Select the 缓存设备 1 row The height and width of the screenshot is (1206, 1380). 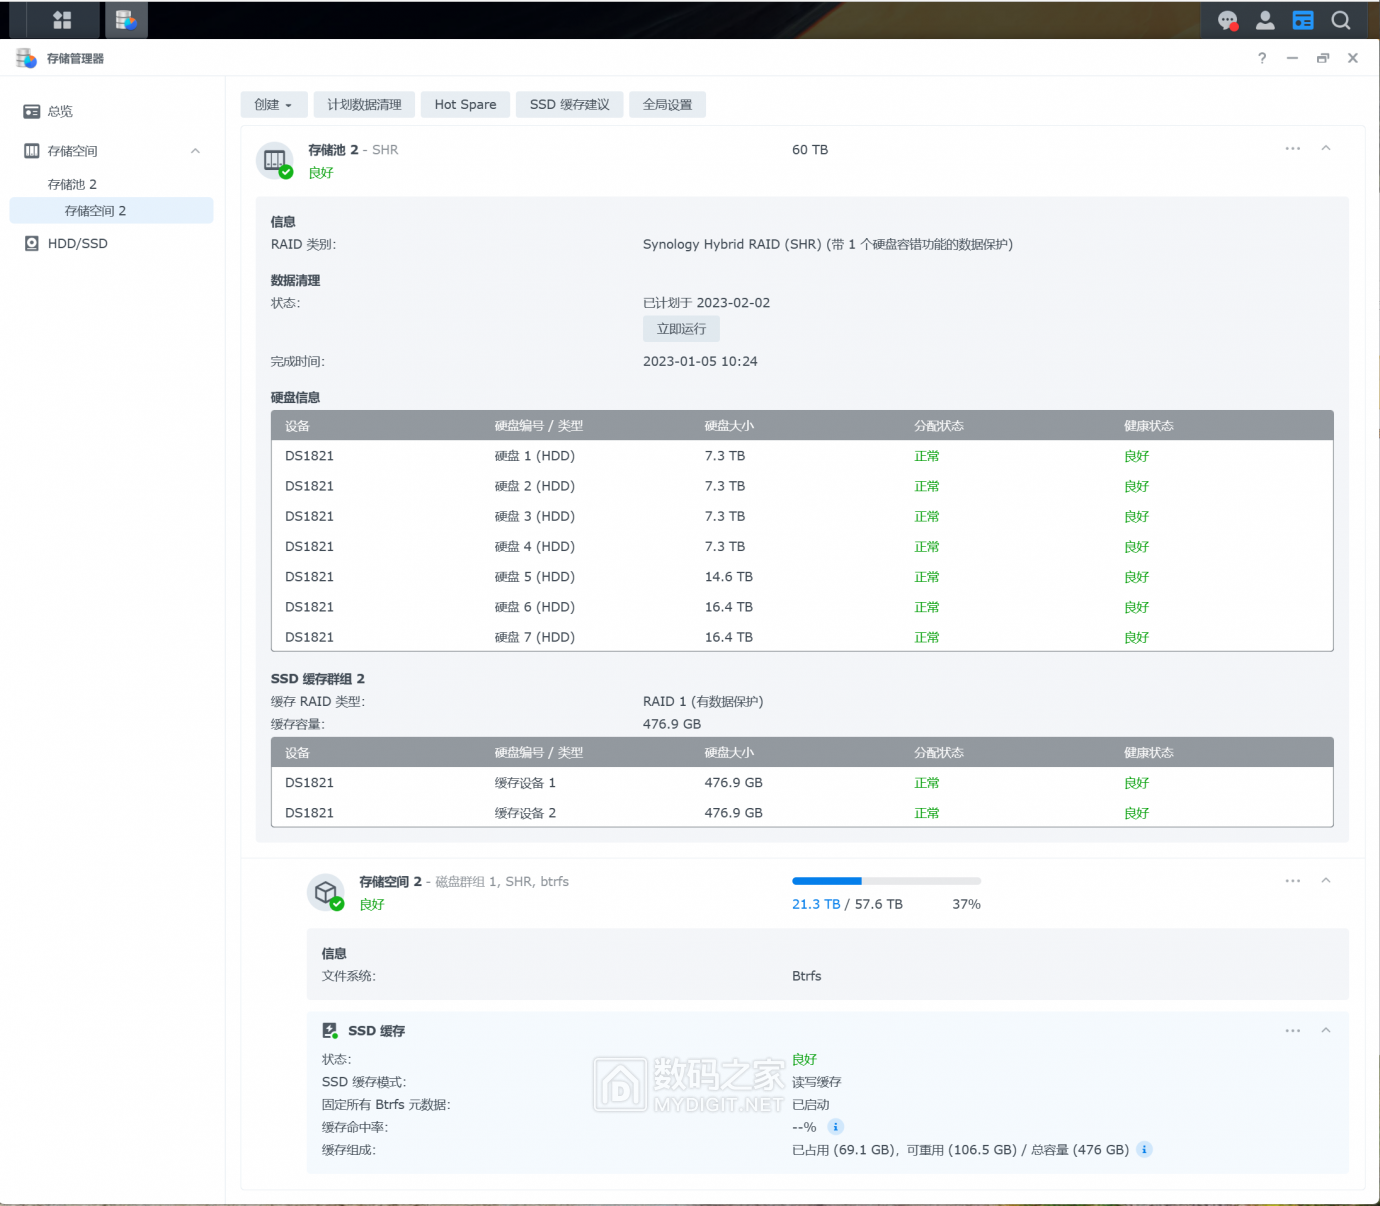(802, 783)
